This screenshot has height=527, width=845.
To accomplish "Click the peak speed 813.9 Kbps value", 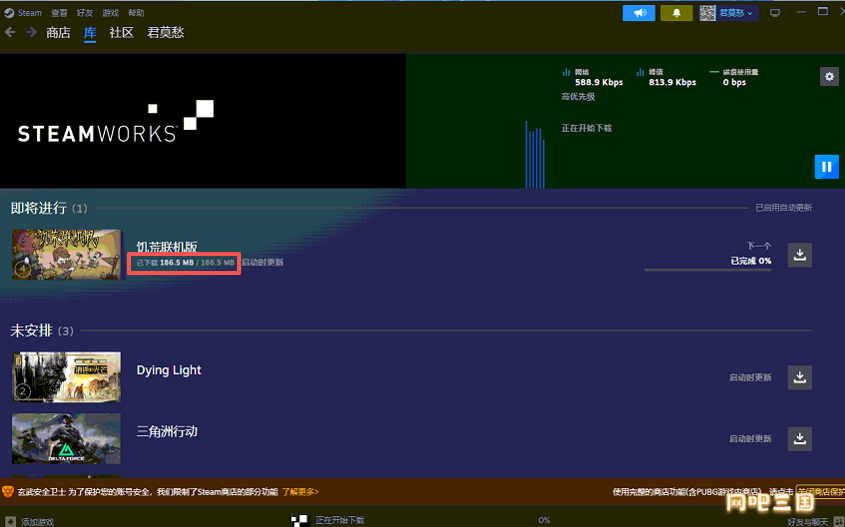I will 672,82.
